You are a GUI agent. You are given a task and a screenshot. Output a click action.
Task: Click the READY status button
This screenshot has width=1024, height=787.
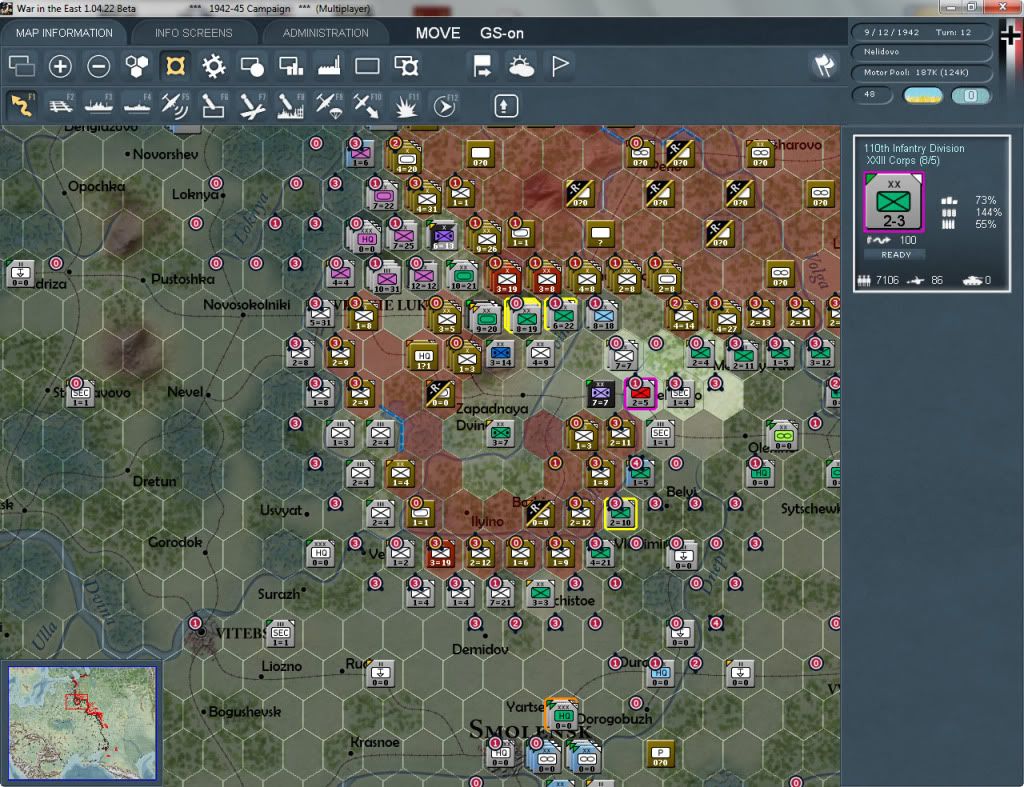895,255
